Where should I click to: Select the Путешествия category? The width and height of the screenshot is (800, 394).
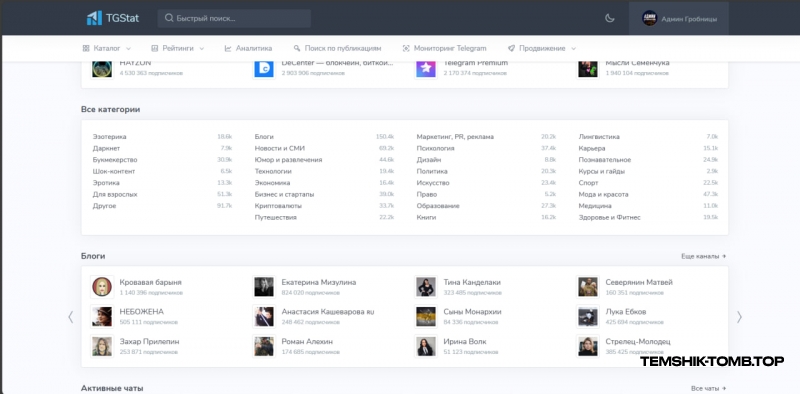[276, 217]
